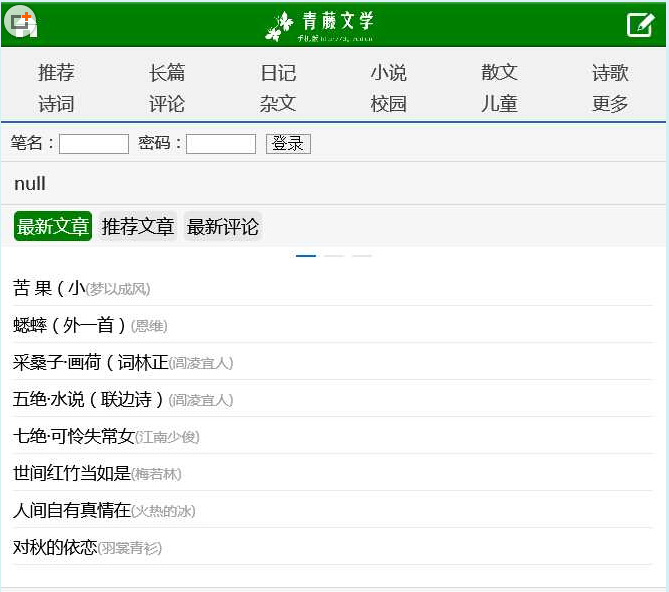
Task: Select the 小说 category
Action: [x=388, y=72]
